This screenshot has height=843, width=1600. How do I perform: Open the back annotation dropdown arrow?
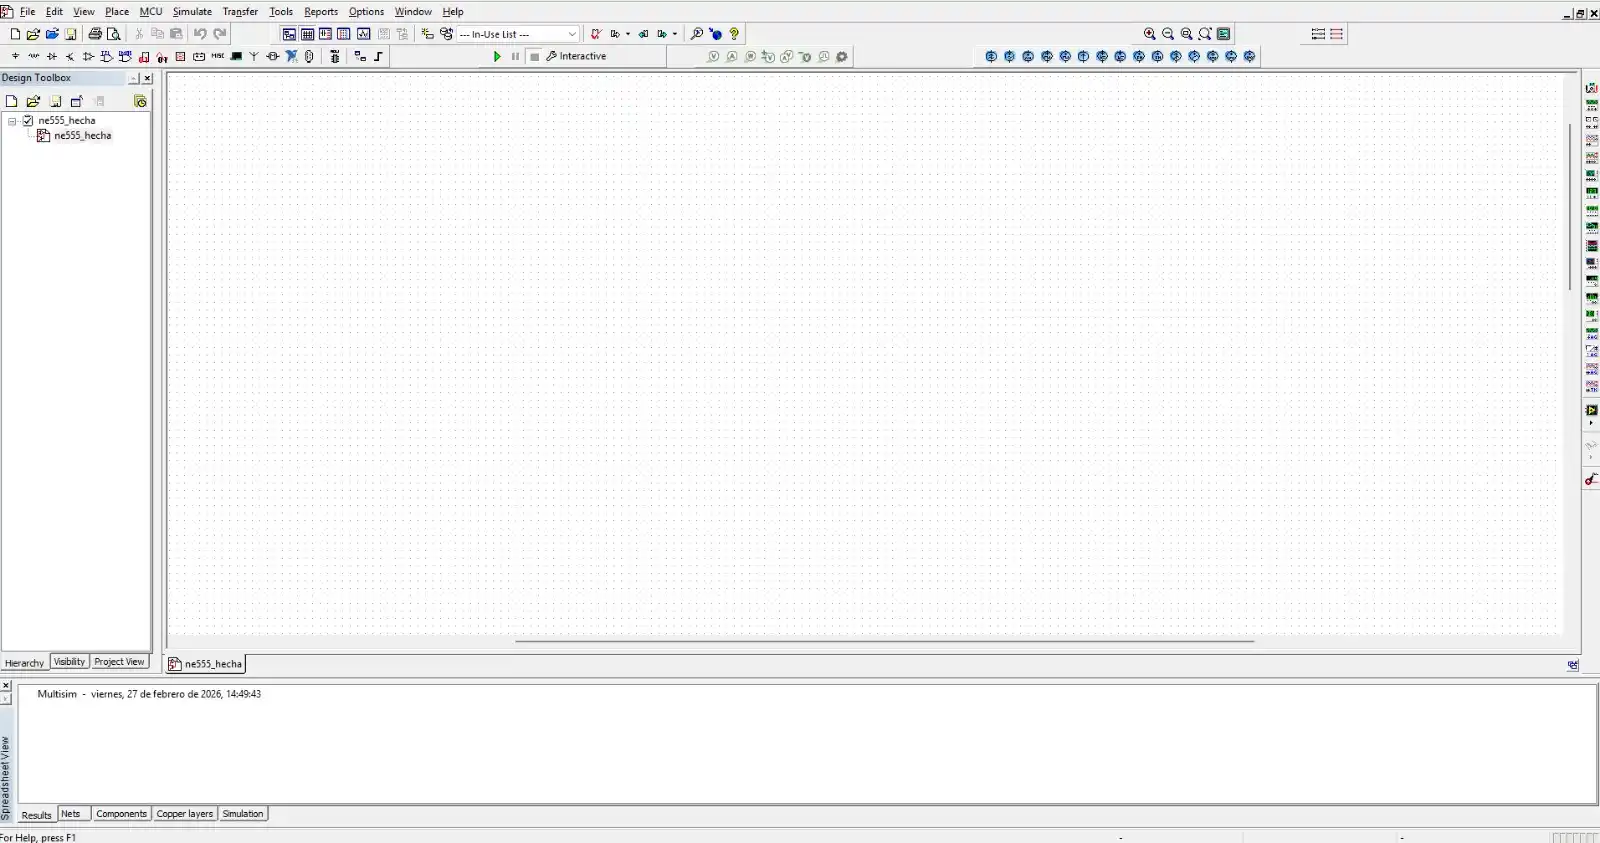[628, 34]
